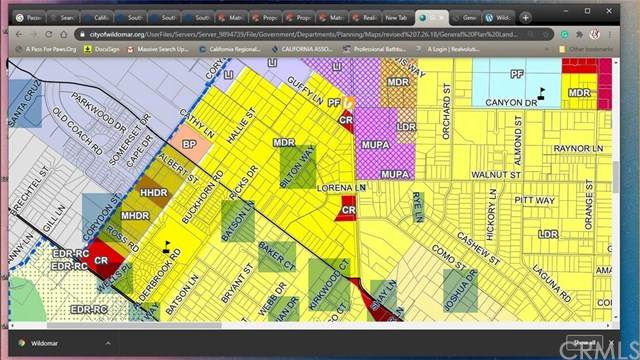
Task: Switch to the 'New Tab' tab
Action: (397, 18)
